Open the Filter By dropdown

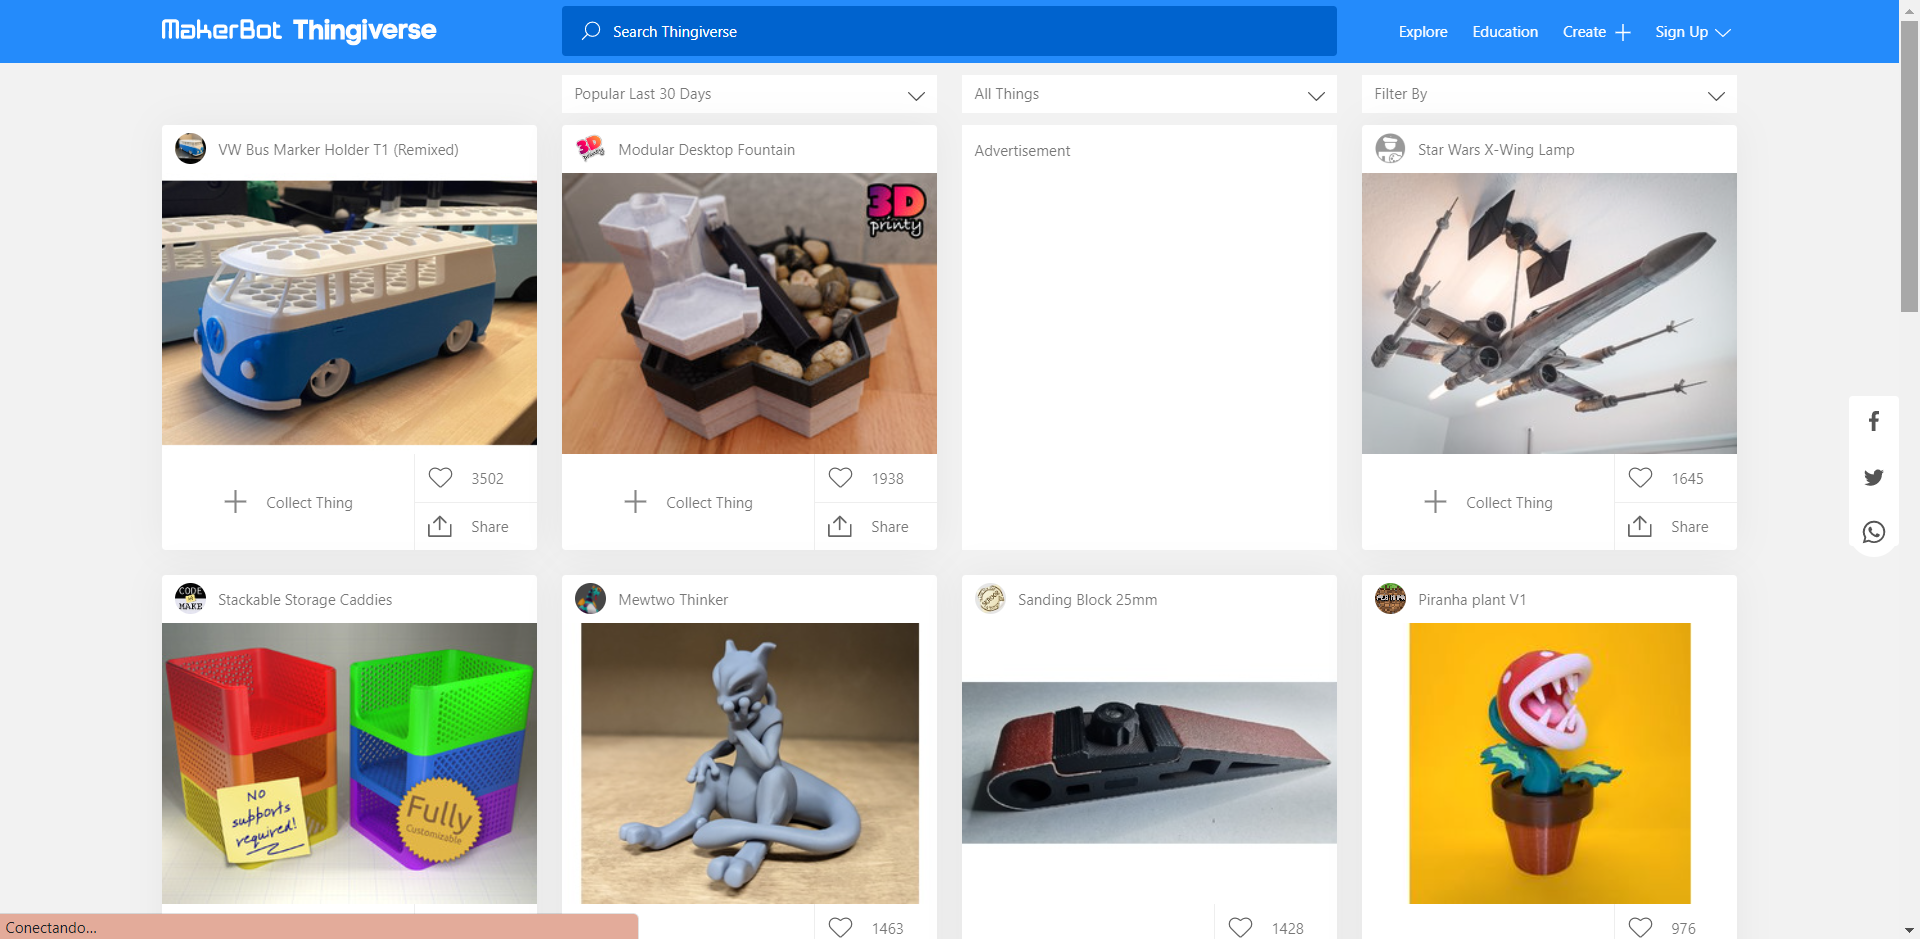point(1549,94)
